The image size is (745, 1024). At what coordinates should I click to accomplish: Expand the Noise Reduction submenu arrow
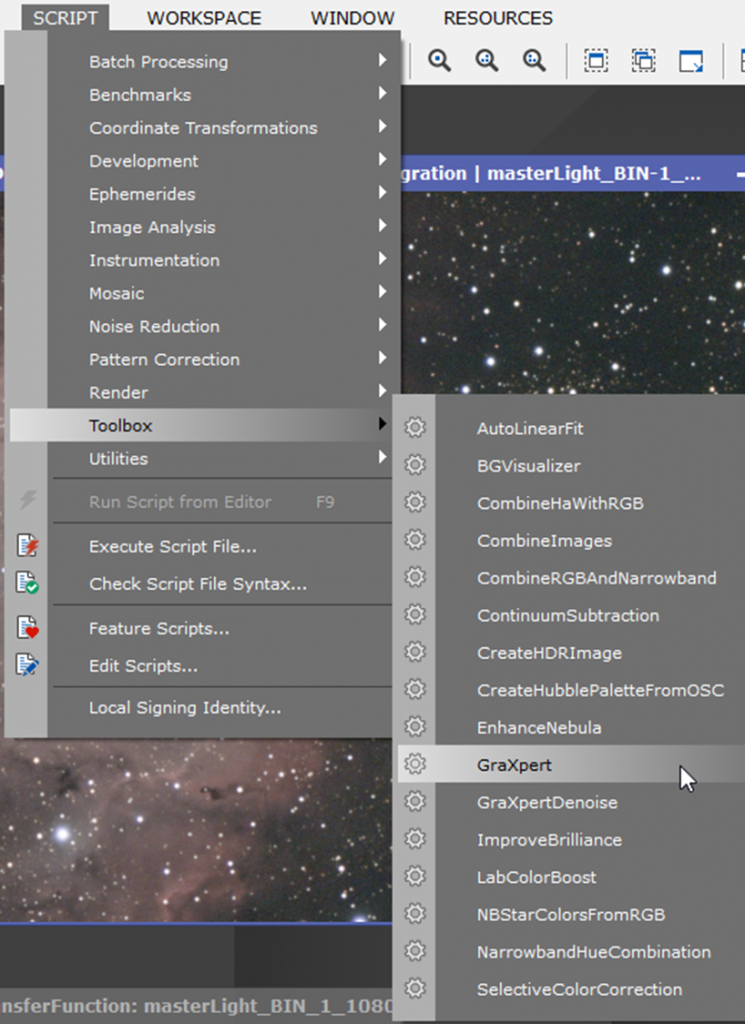[x=382, y=326]
